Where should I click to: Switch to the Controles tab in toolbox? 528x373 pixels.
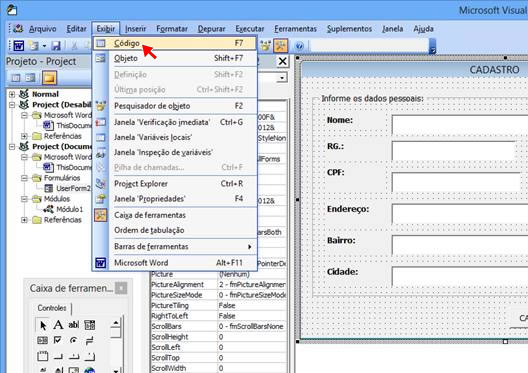tap(52, 308)
